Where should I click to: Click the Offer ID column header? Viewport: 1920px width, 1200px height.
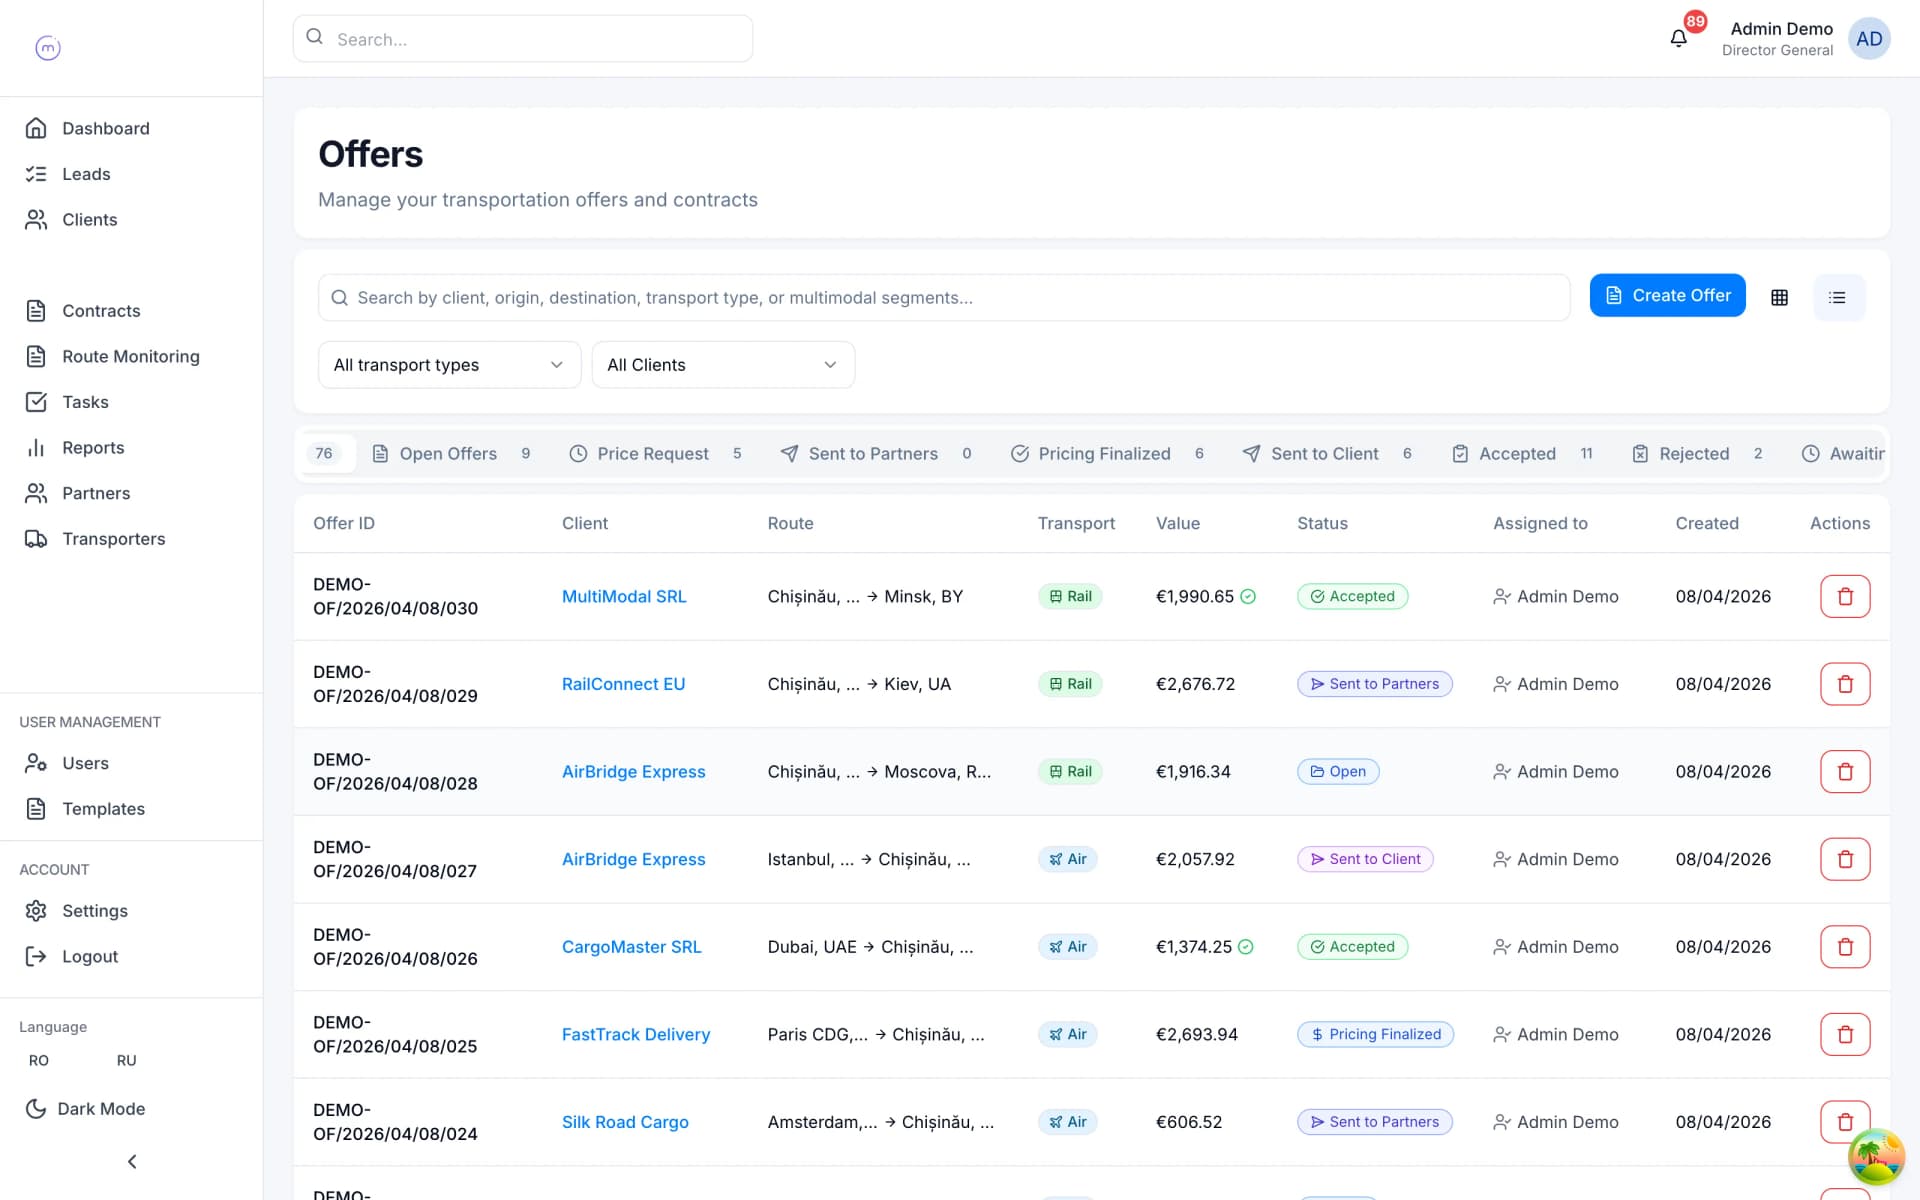click(344, 524)
